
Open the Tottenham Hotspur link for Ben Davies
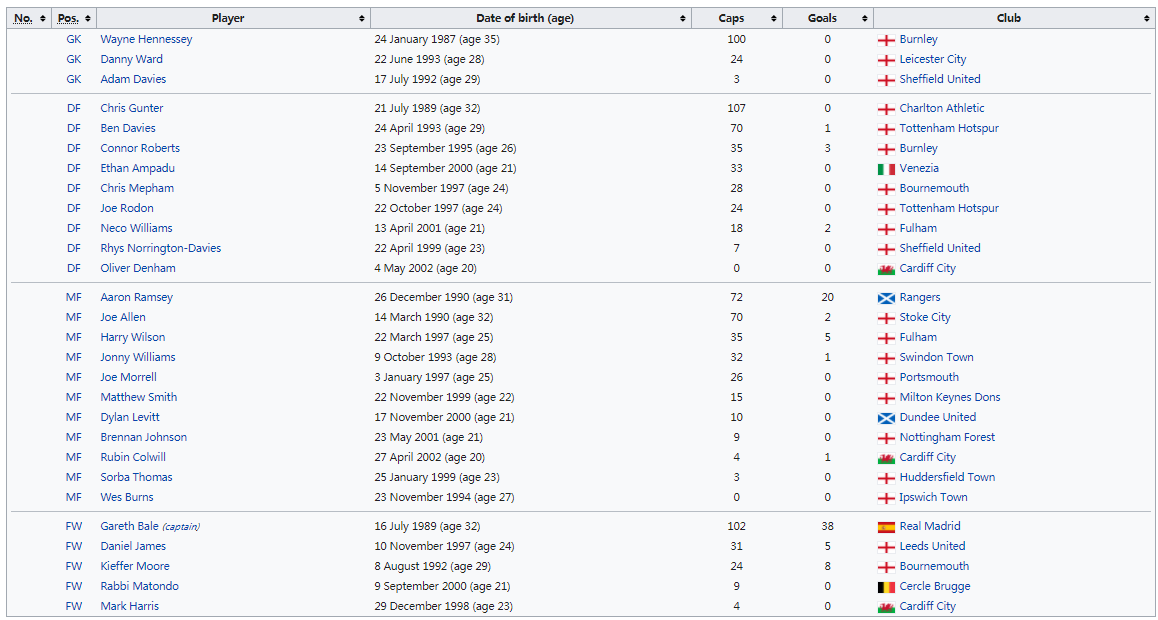pyautogui.click(x=948, y=128)
